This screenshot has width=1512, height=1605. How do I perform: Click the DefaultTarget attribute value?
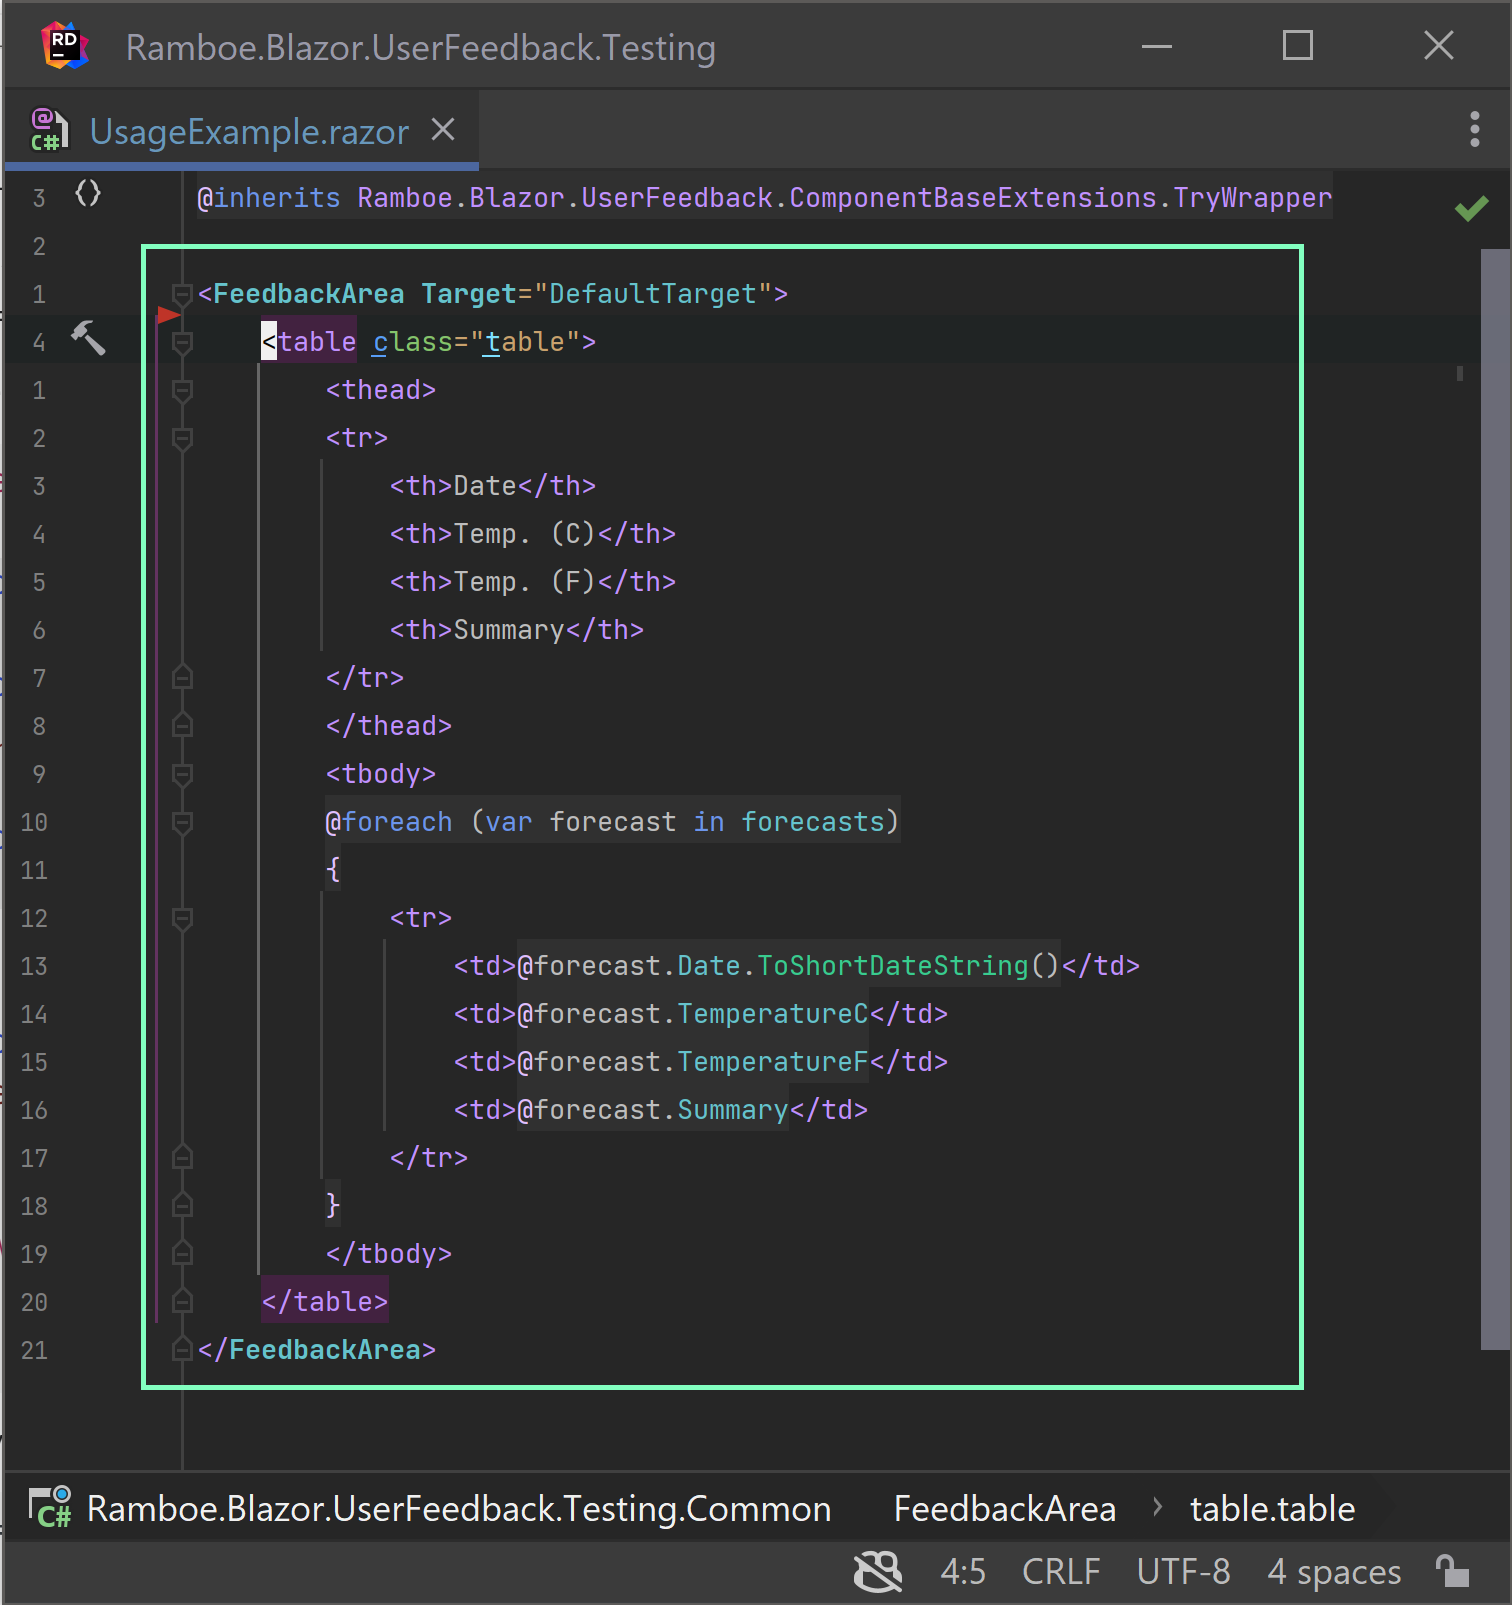[x=653, y=294]
